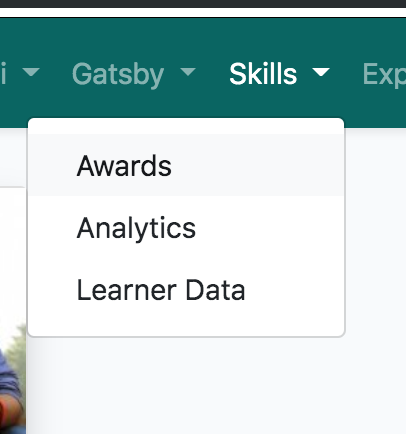Click the cut-off nav label ending in "i"
The width and height of the screenshot is (406, 434).
click(x=3, y=73)
